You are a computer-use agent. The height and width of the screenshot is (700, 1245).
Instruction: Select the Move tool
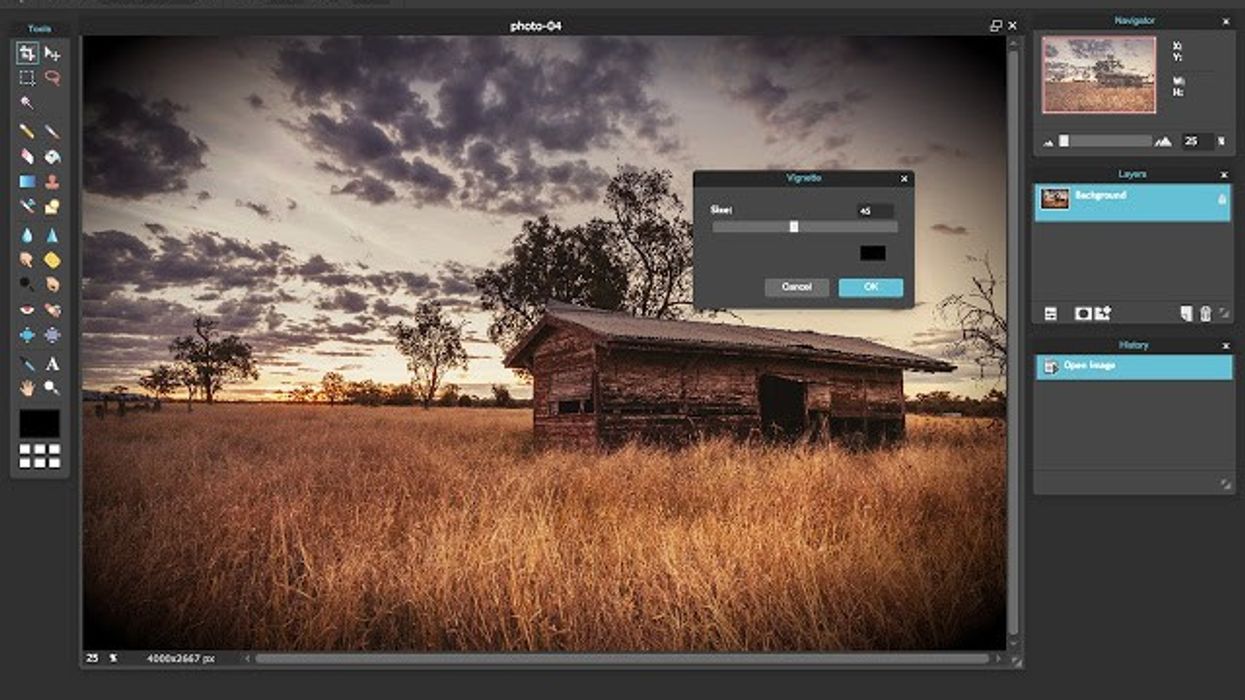(x=52, y=53)
